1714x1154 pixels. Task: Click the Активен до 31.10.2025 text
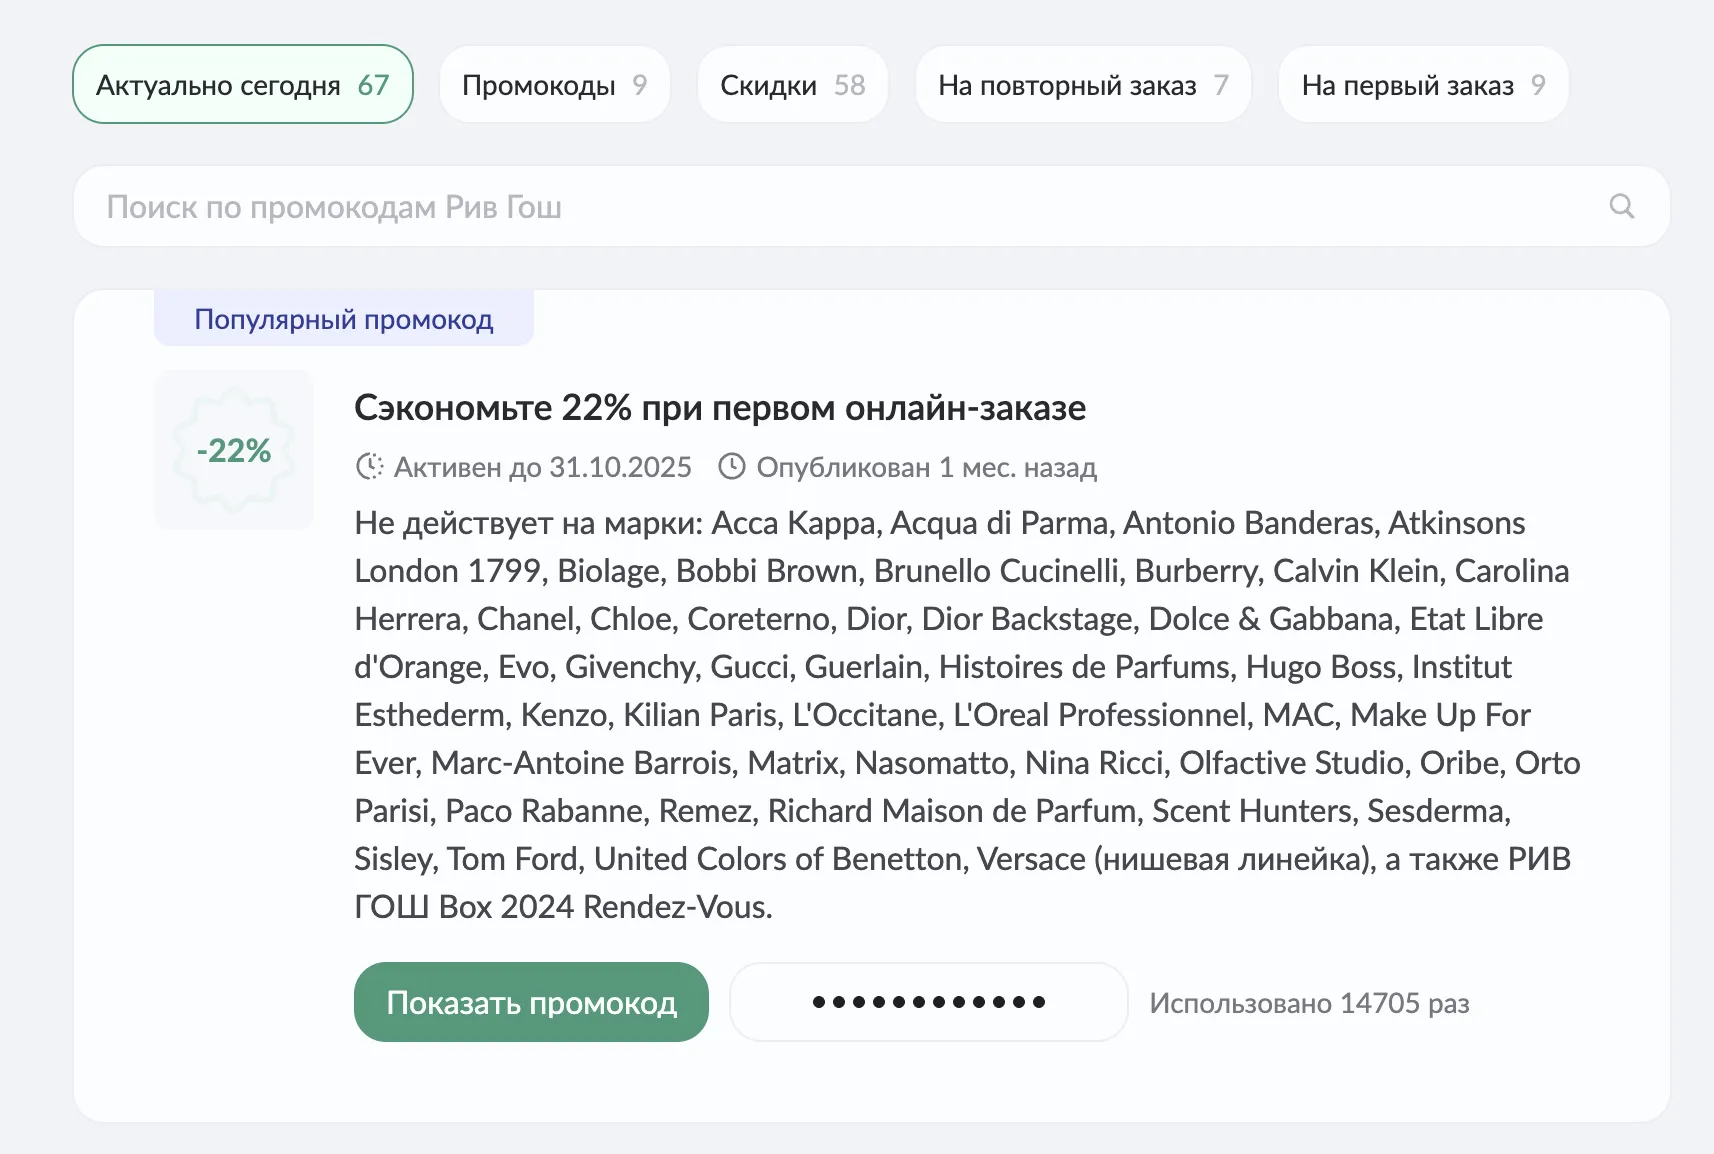point(542,467)
